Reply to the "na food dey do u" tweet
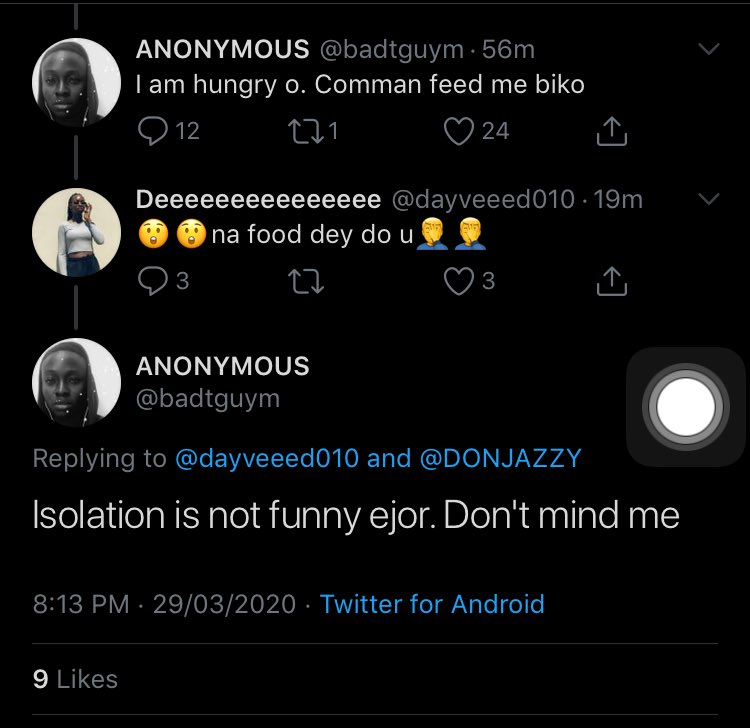Screen dimensions: 750x728 [x=152, y=282]
